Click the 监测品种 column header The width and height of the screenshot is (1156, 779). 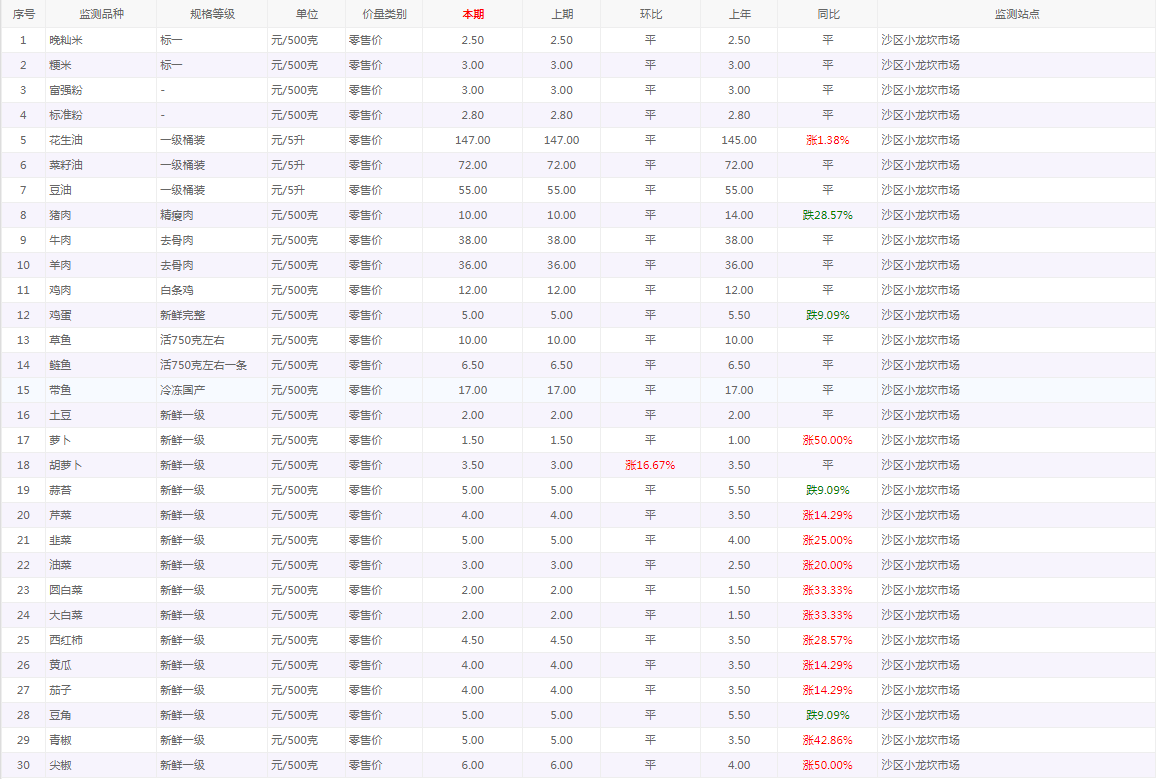point(99,14)
